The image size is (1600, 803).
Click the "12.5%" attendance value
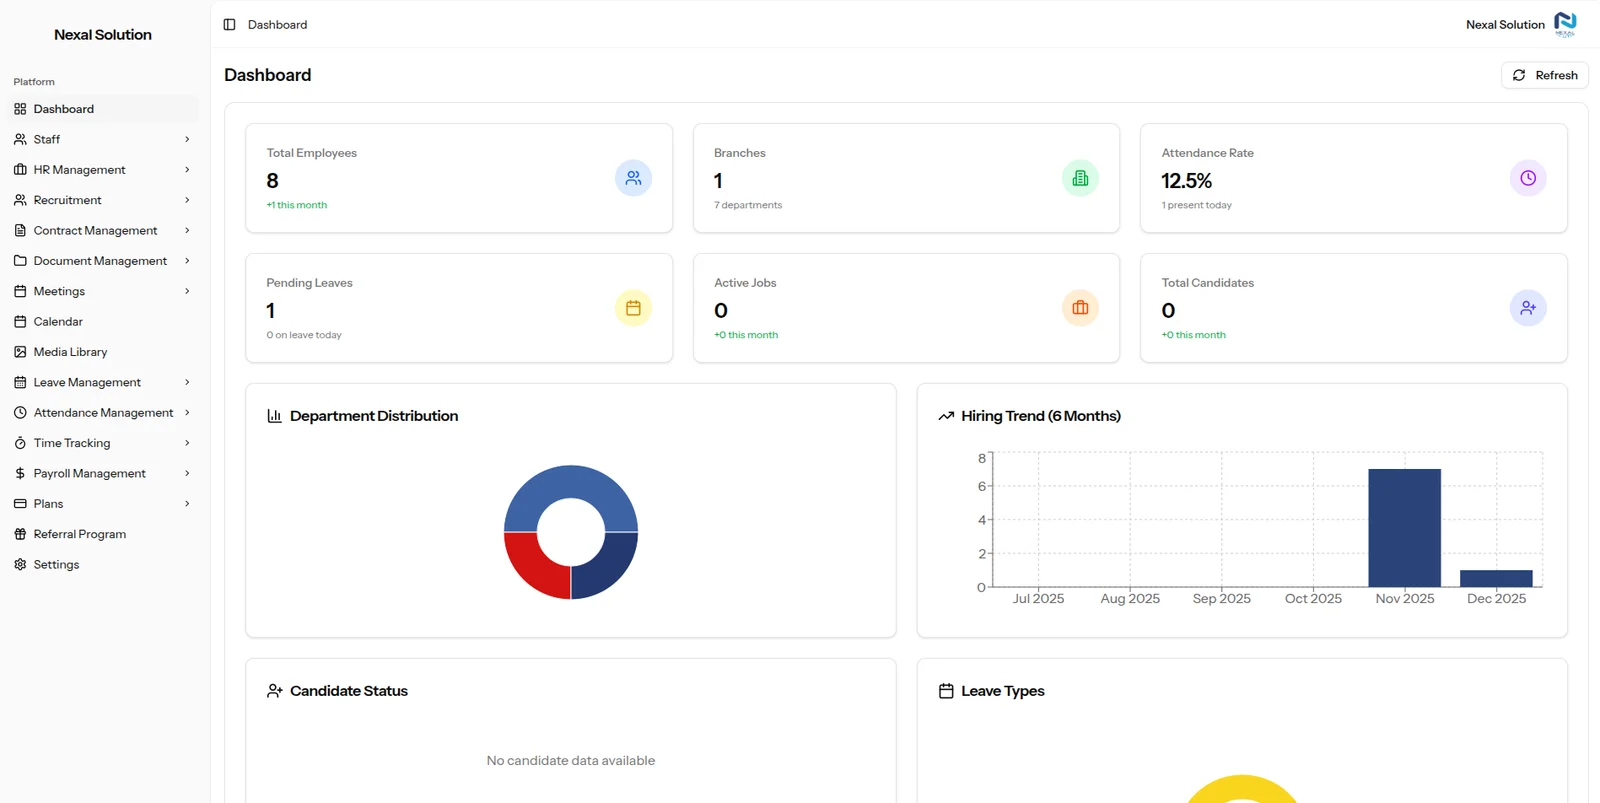click(1186, 181)
